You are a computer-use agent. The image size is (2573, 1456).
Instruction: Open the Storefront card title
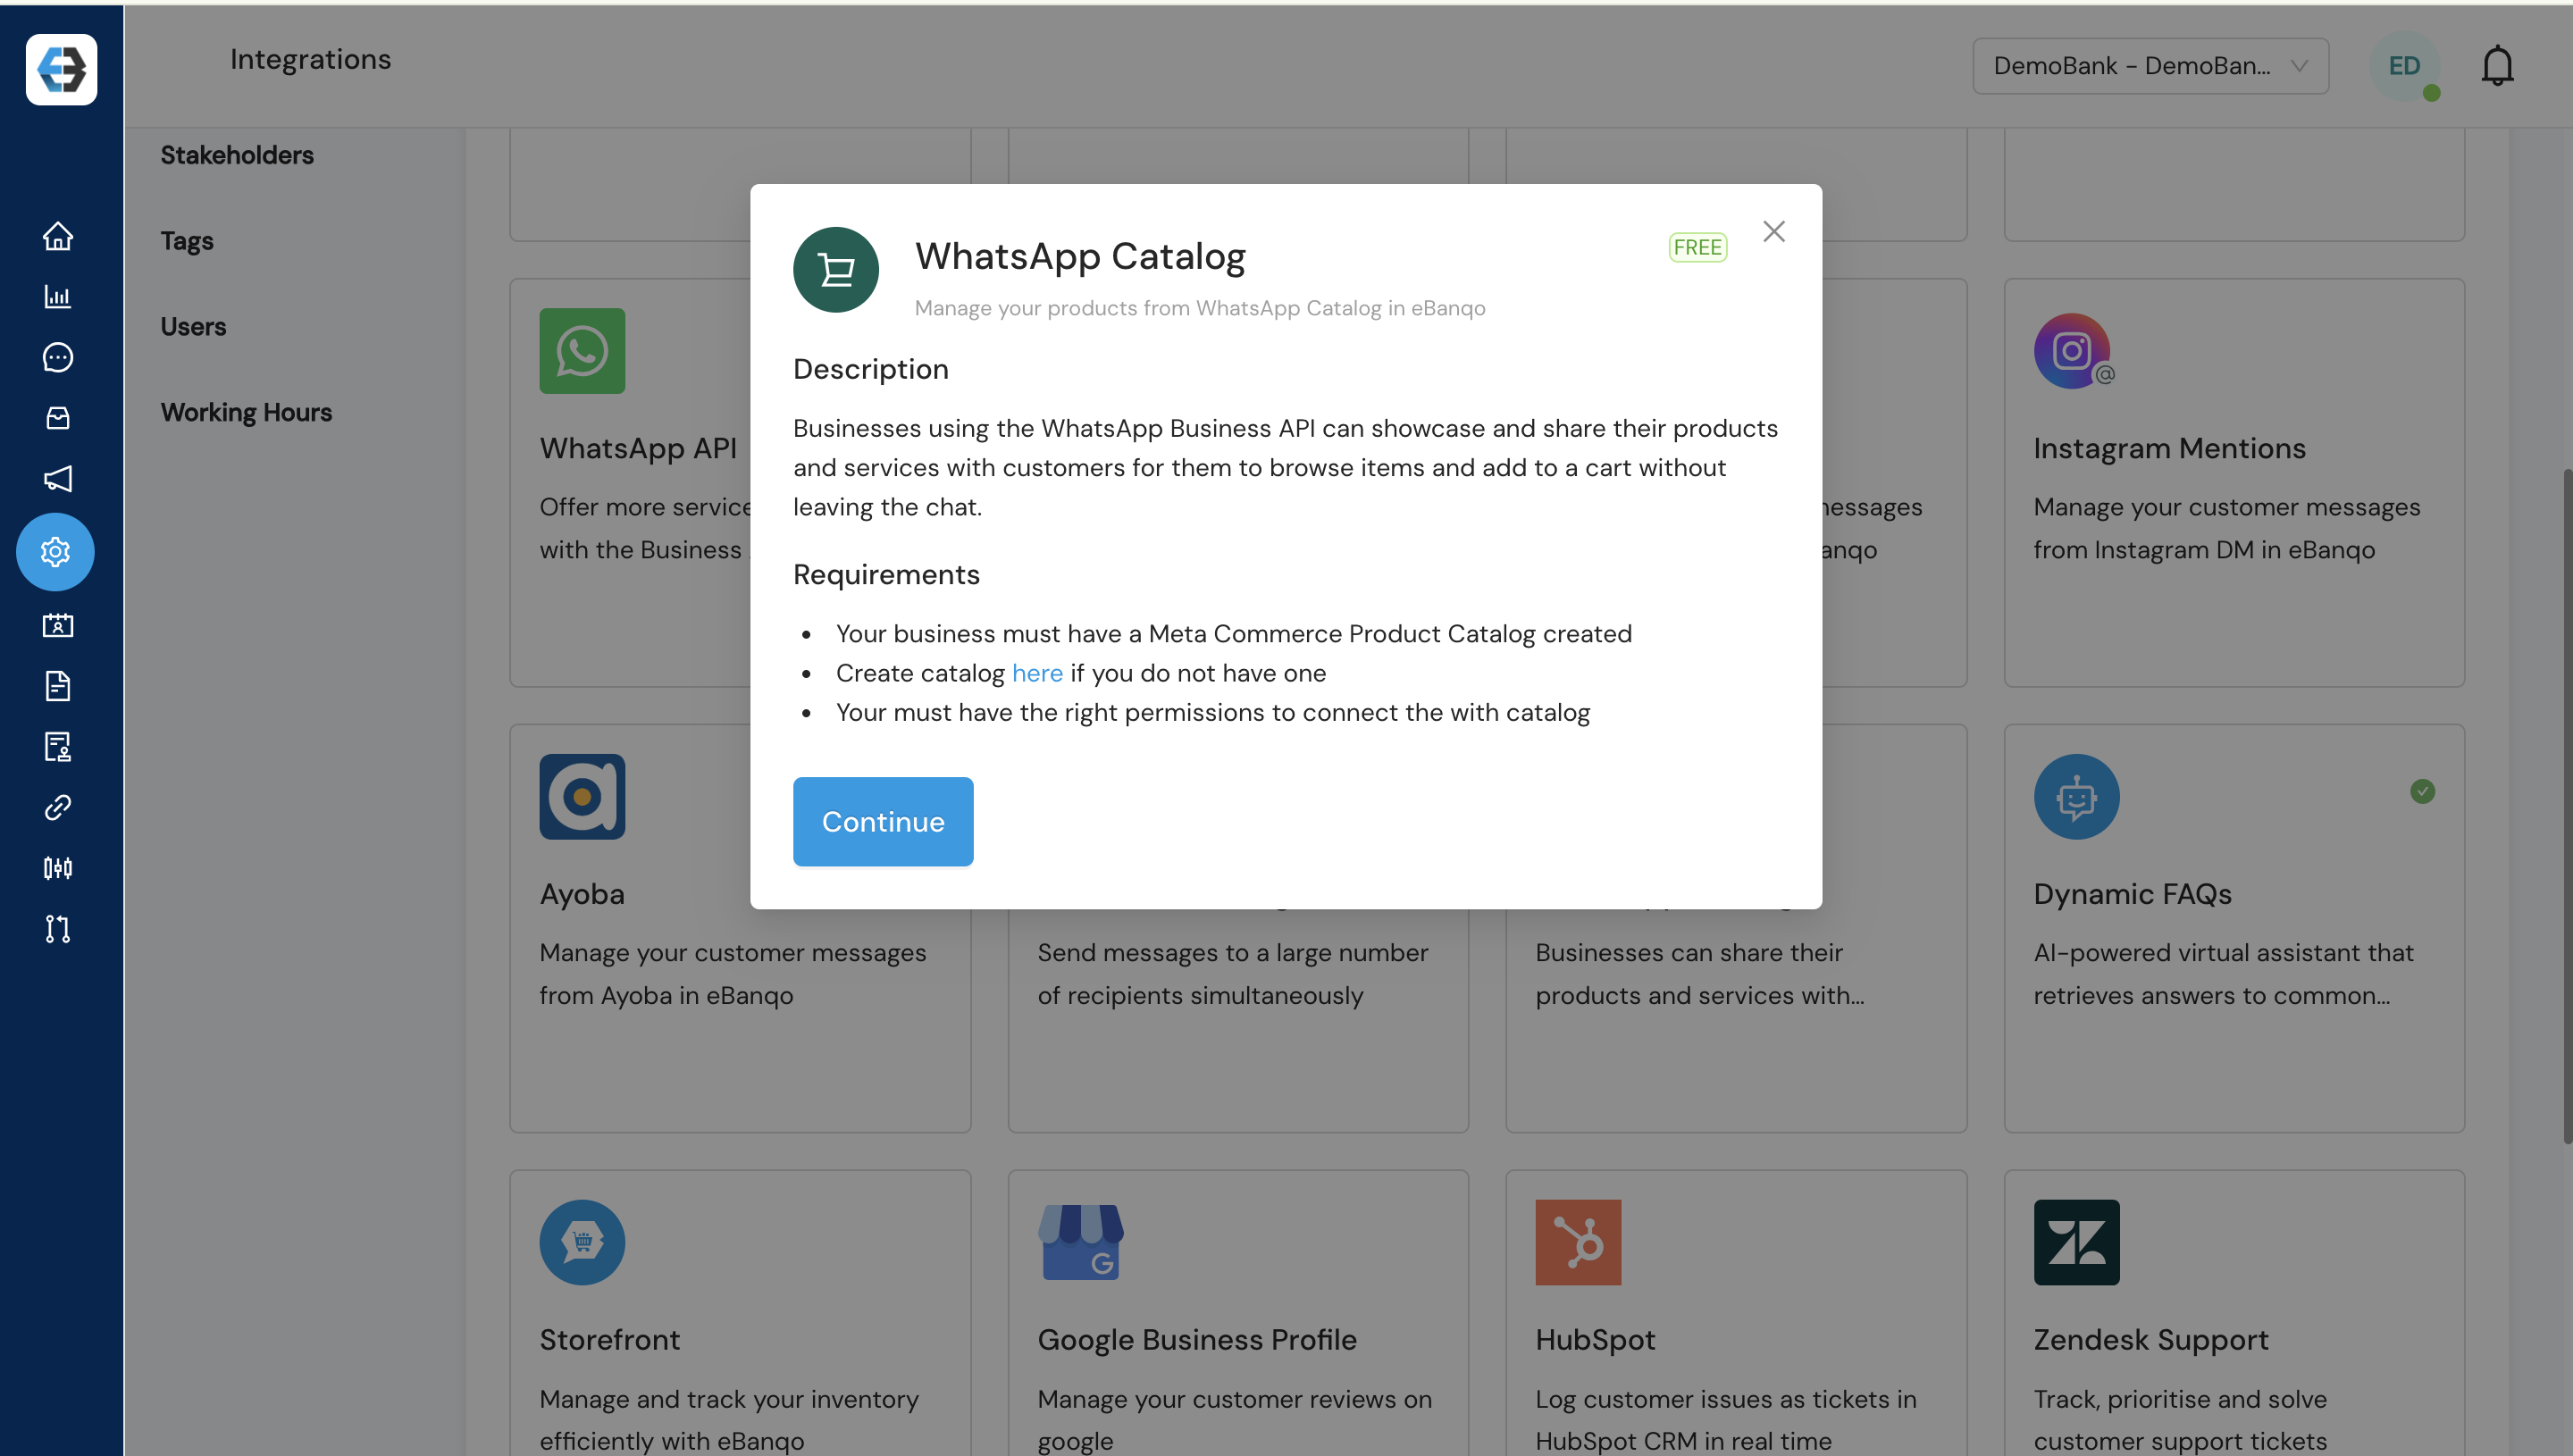[610, 1340]
